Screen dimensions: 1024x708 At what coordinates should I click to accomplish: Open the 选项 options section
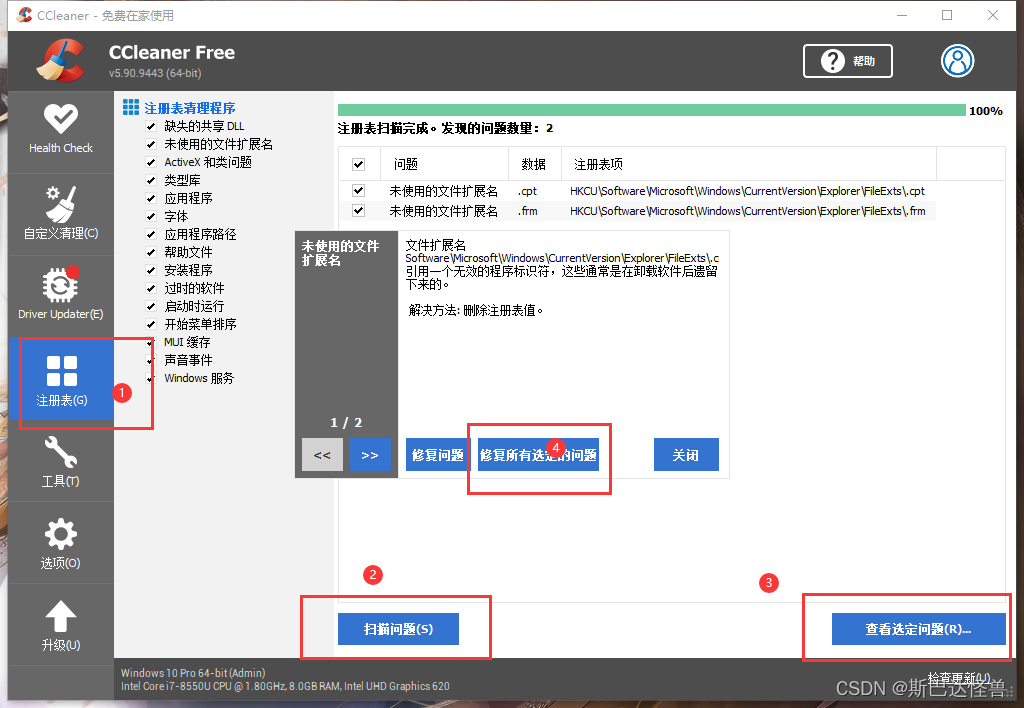point(61,543)
